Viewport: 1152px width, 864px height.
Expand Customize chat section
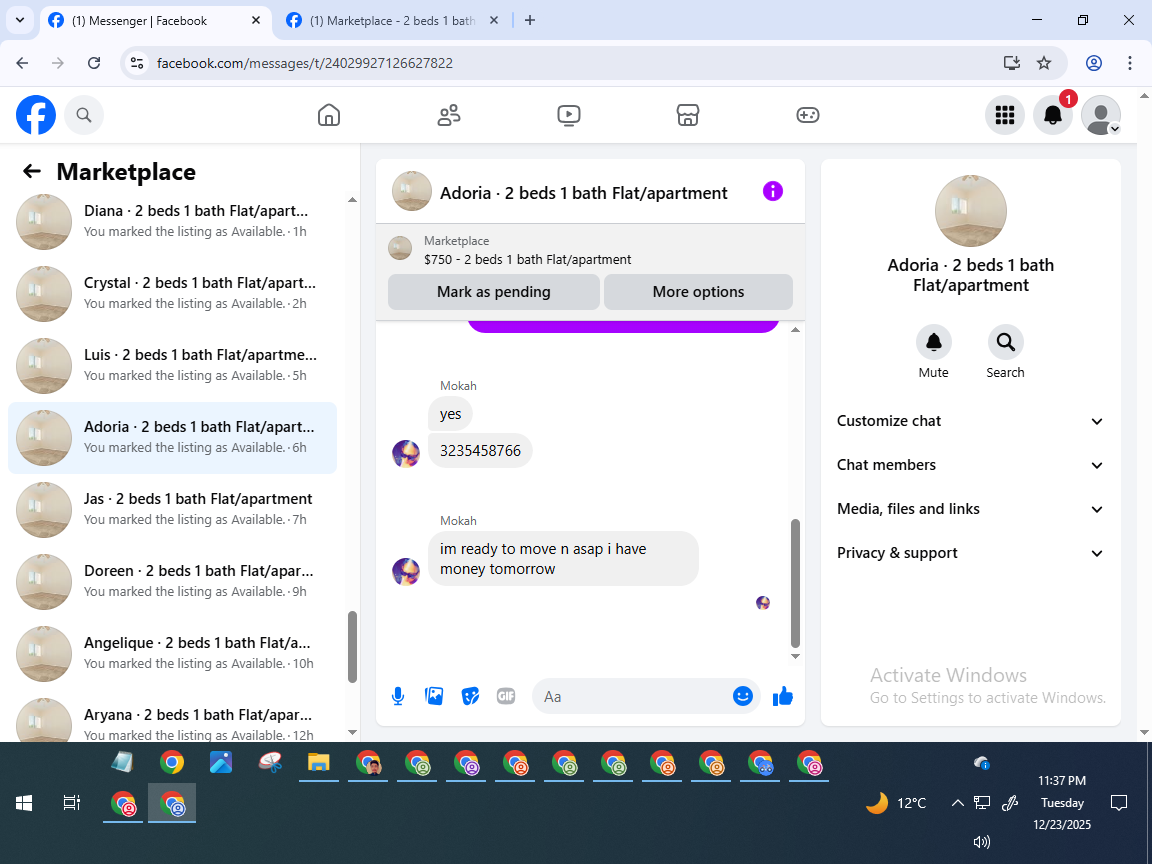click(x=971, y=421)
